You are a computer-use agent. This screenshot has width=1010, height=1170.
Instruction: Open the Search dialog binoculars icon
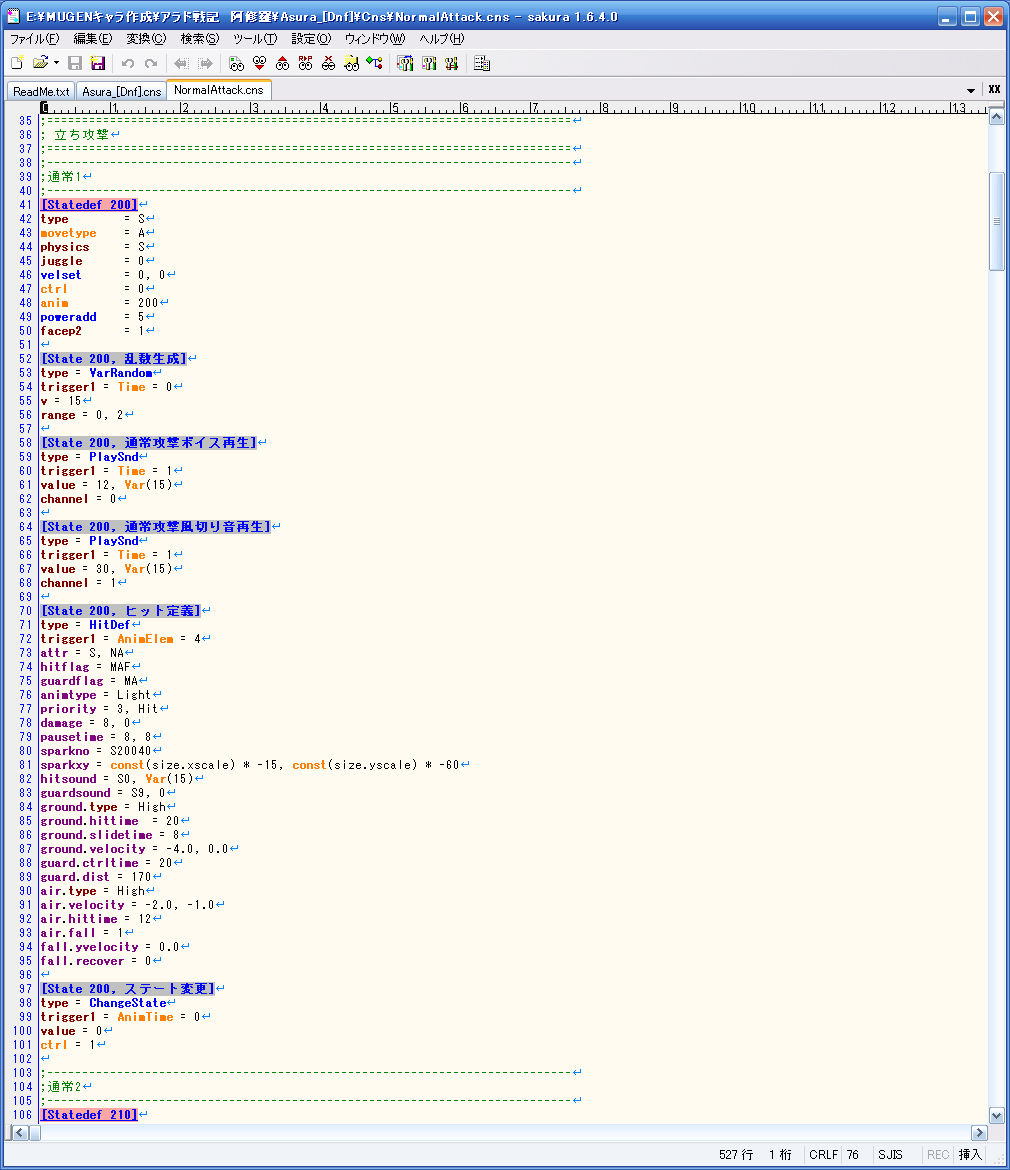236,63
